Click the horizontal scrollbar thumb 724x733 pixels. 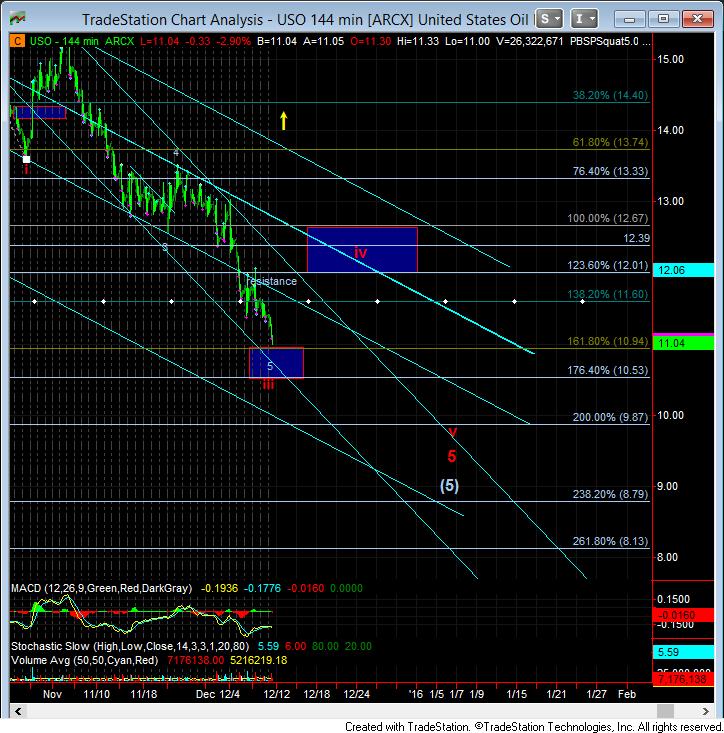(x=665, y=711)
